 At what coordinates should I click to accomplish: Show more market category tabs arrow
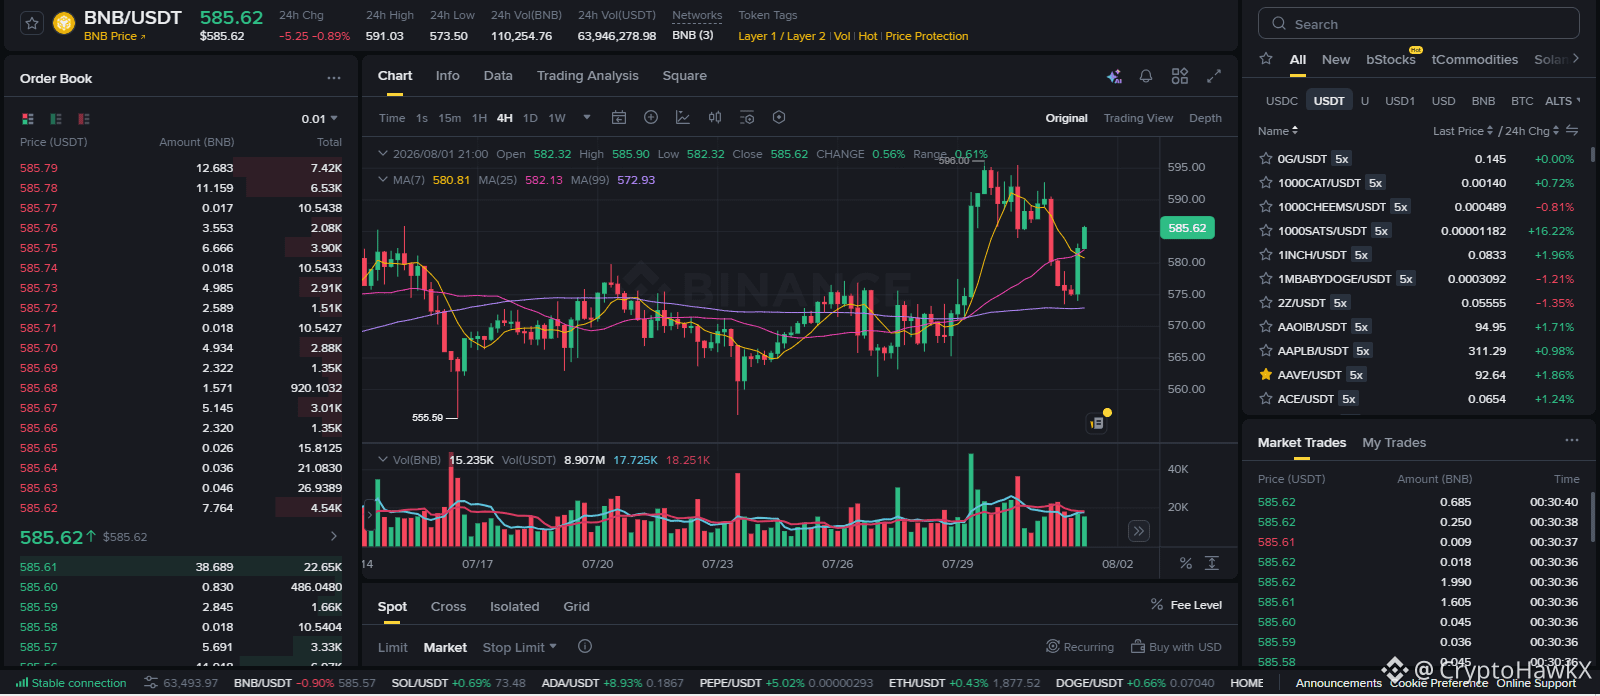coord(1576,59)
